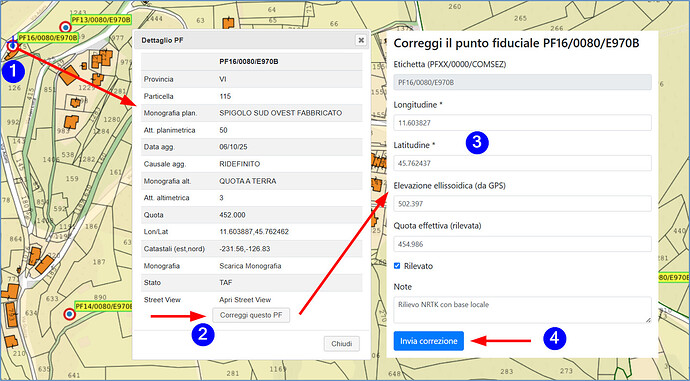Click the Att. planimetrica value 50
Screen dimensions: 690x381
coord(223,130)
